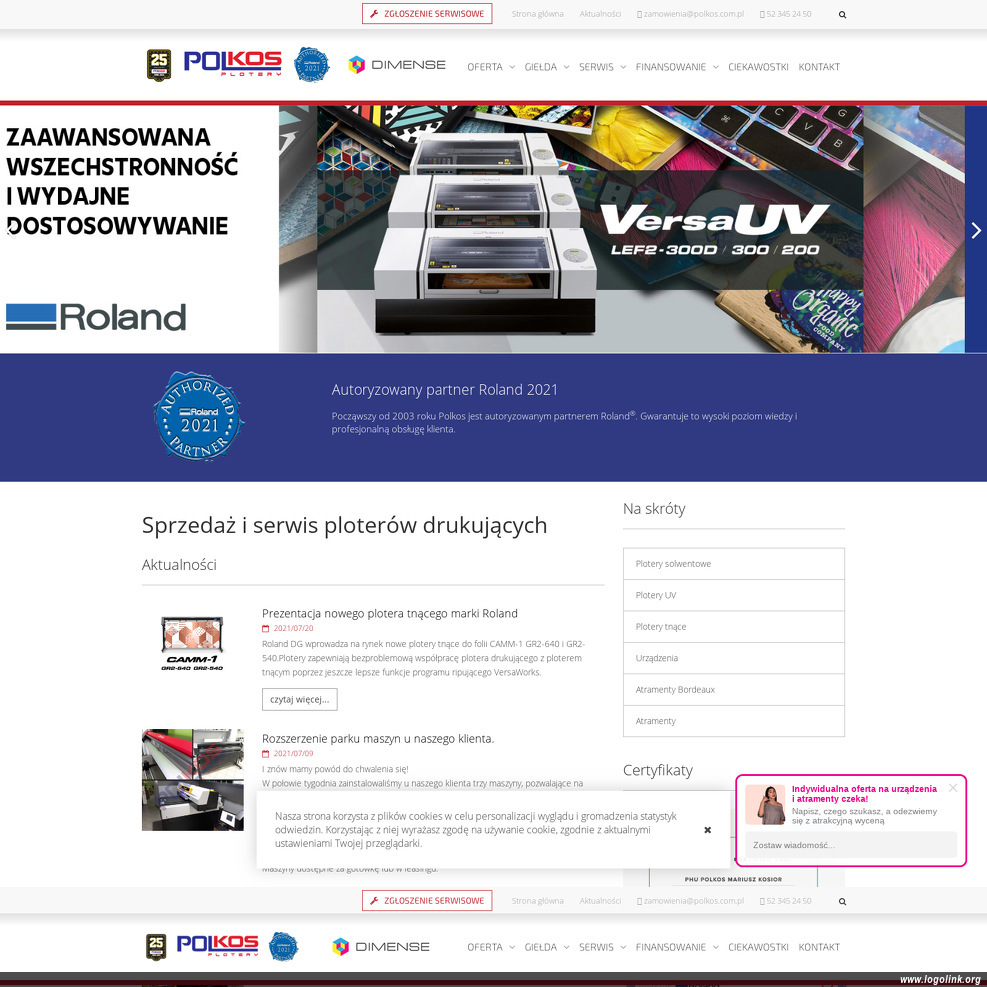Click the ZGŁOSZENIE SERWISOWE button at the top

pyautogui.click(x=427, y=13)
